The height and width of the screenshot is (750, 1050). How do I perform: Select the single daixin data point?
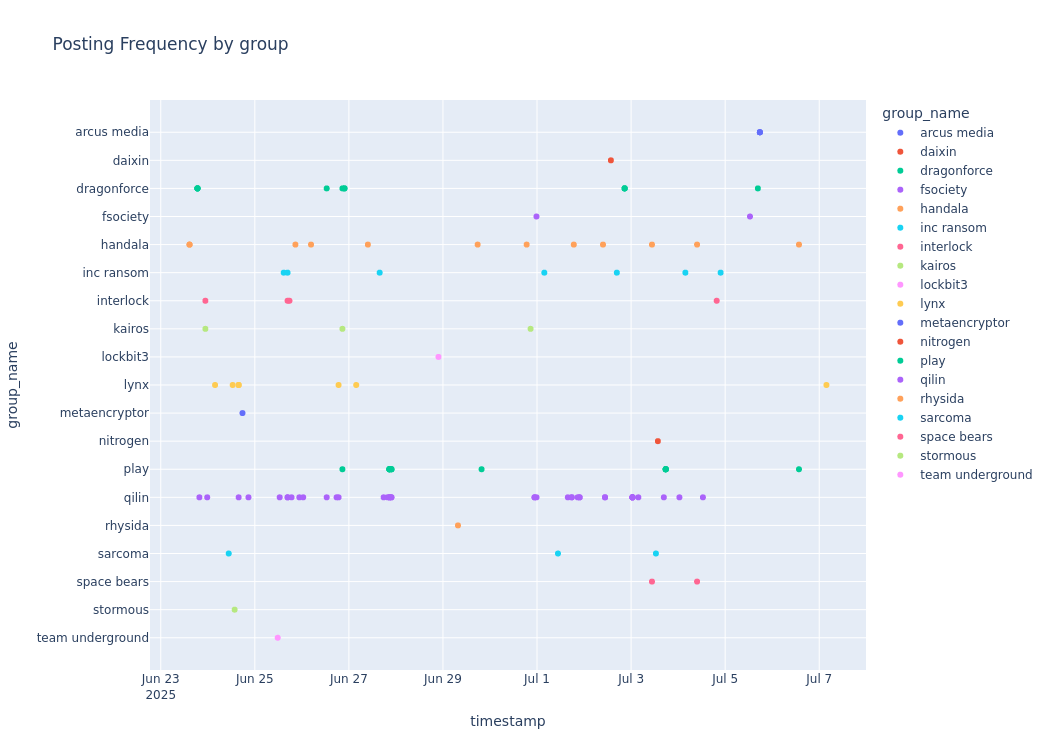(x=611, y=161)
